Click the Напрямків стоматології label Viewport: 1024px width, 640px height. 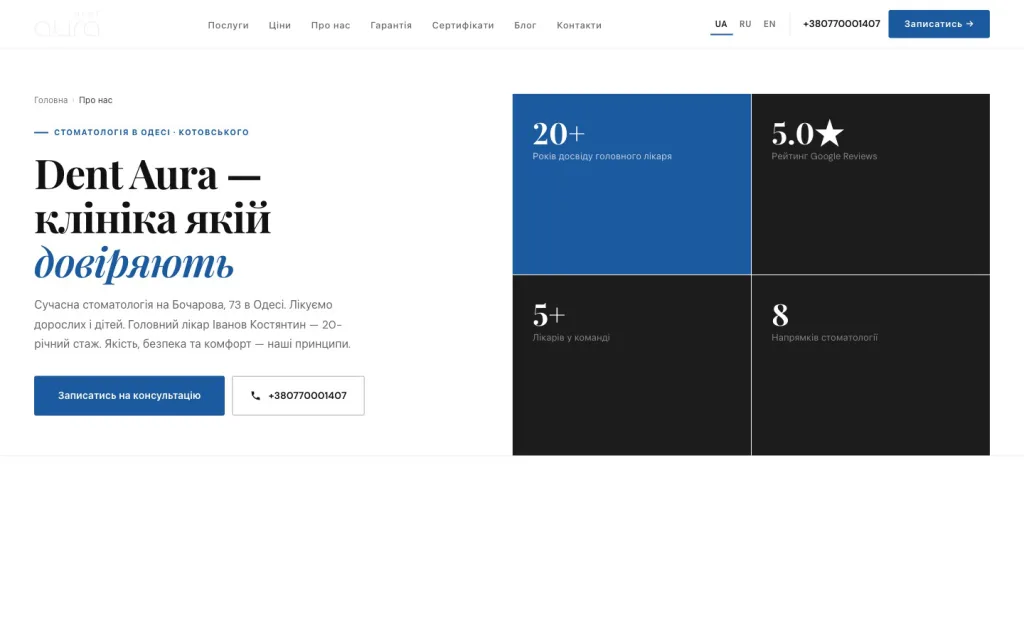[824, 338]
